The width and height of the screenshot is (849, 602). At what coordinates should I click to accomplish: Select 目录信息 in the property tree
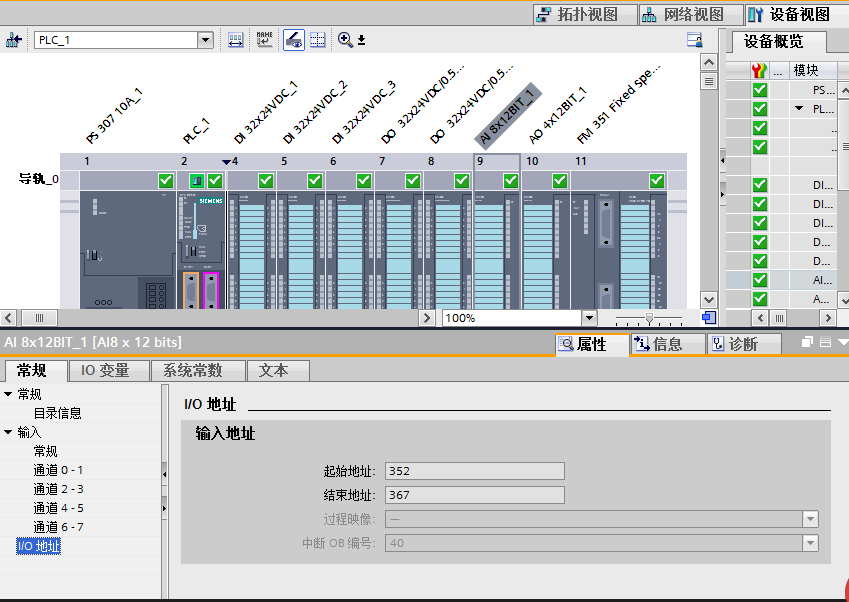click(57, 413)
